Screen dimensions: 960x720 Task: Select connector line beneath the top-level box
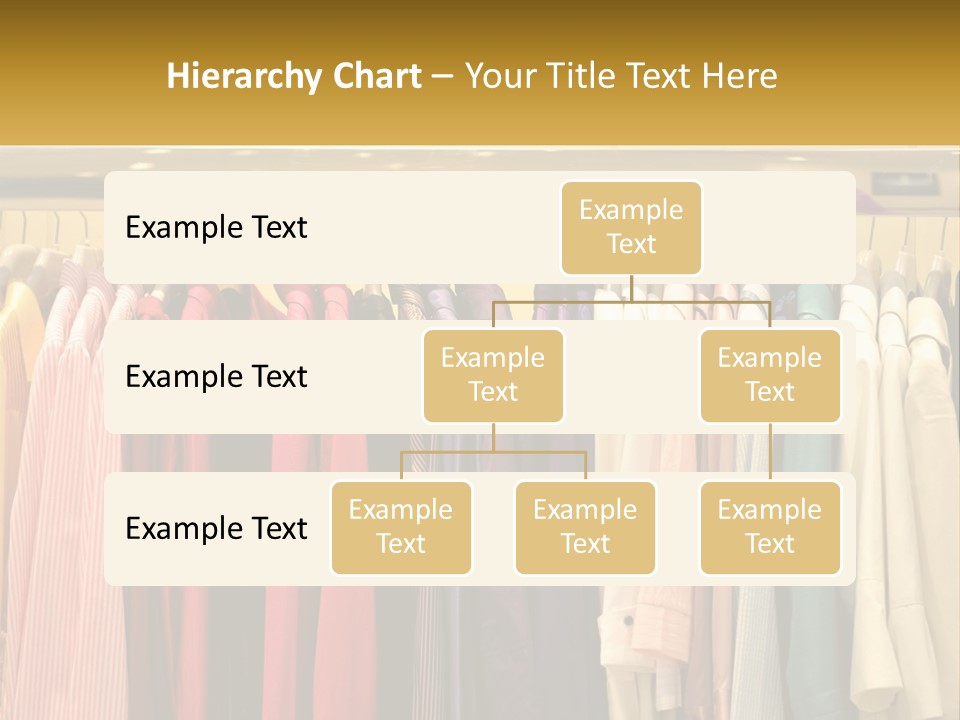631,300
